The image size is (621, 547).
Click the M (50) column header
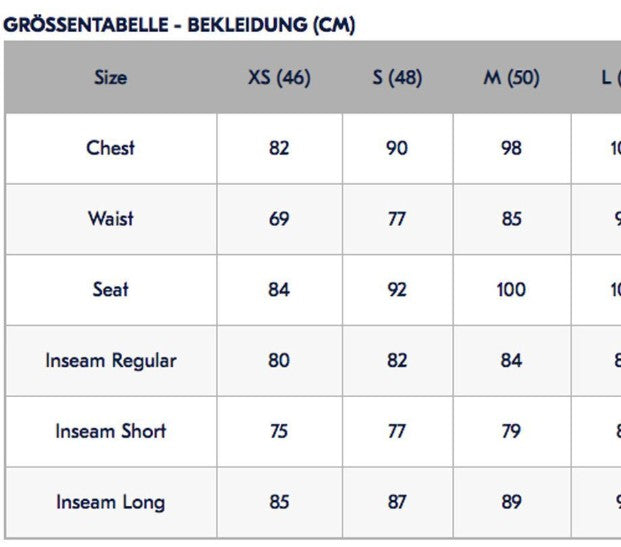[511, 77]
